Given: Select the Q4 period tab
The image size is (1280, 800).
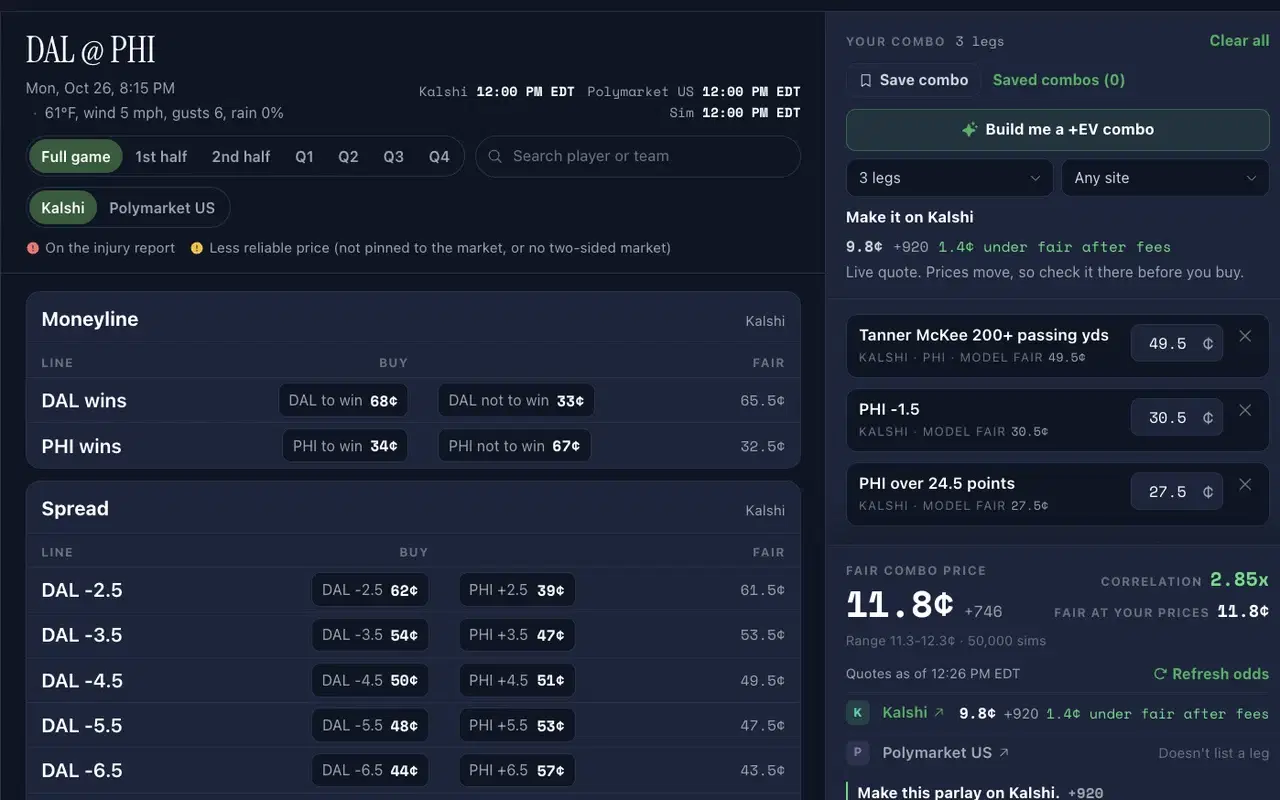Looking at the screenshot, I should click(x=439, y=157).
